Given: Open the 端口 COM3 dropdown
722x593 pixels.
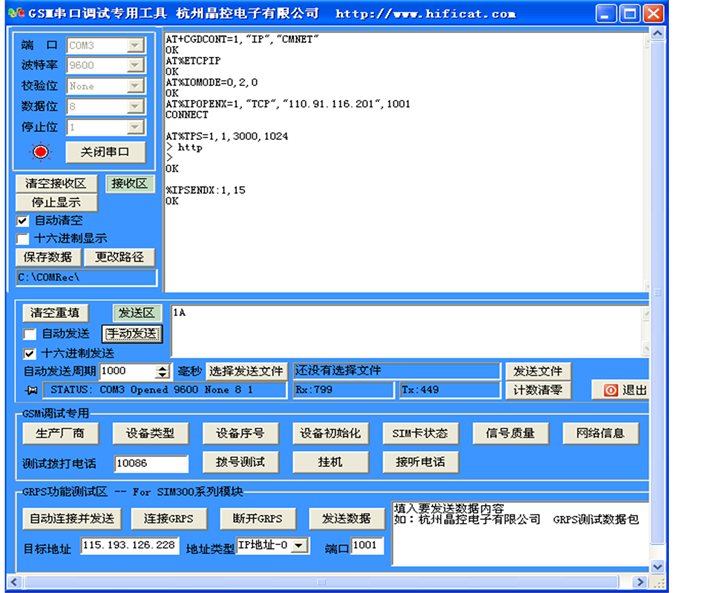Looking at the screenshot, I should click(x=135, y=46).
